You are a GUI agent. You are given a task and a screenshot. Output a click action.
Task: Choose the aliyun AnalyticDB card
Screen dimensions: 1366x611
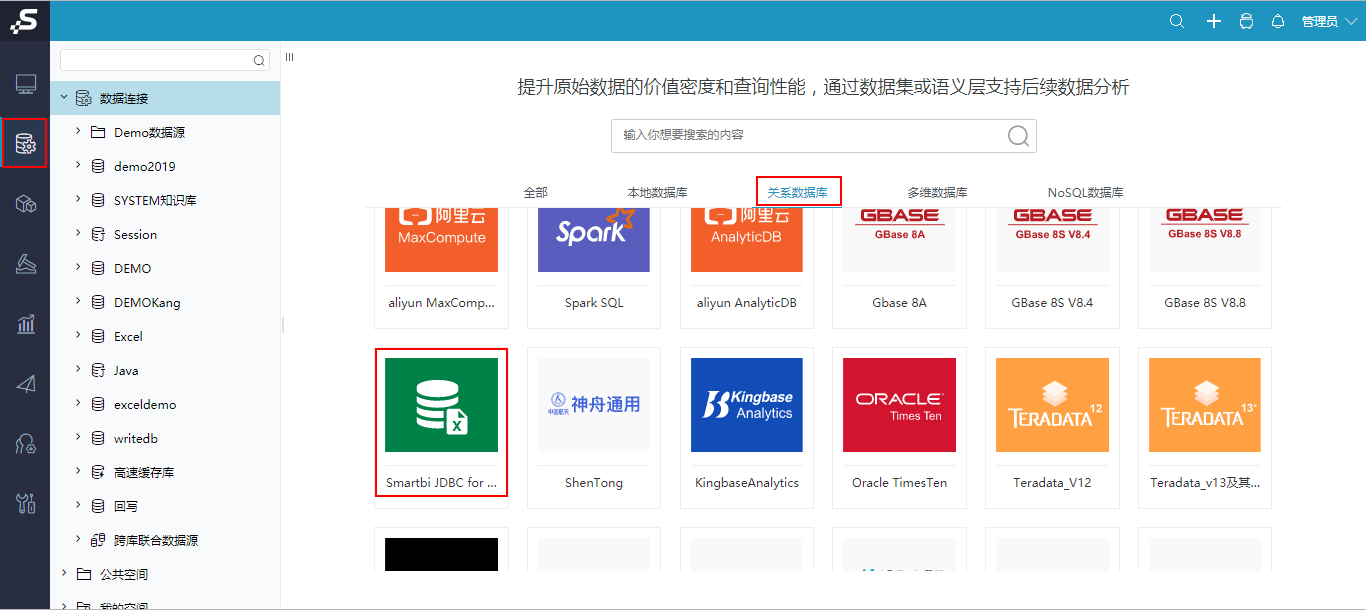[747, 266]
